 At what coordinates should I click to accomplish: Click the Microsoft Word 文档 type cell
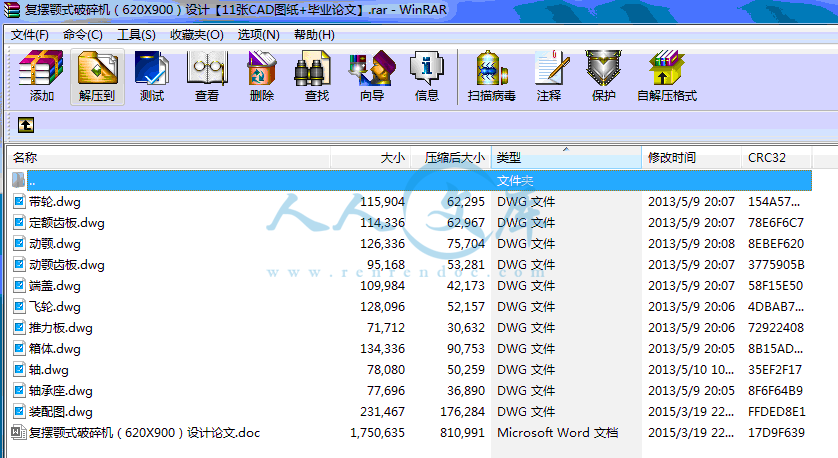tap(557, 433)
